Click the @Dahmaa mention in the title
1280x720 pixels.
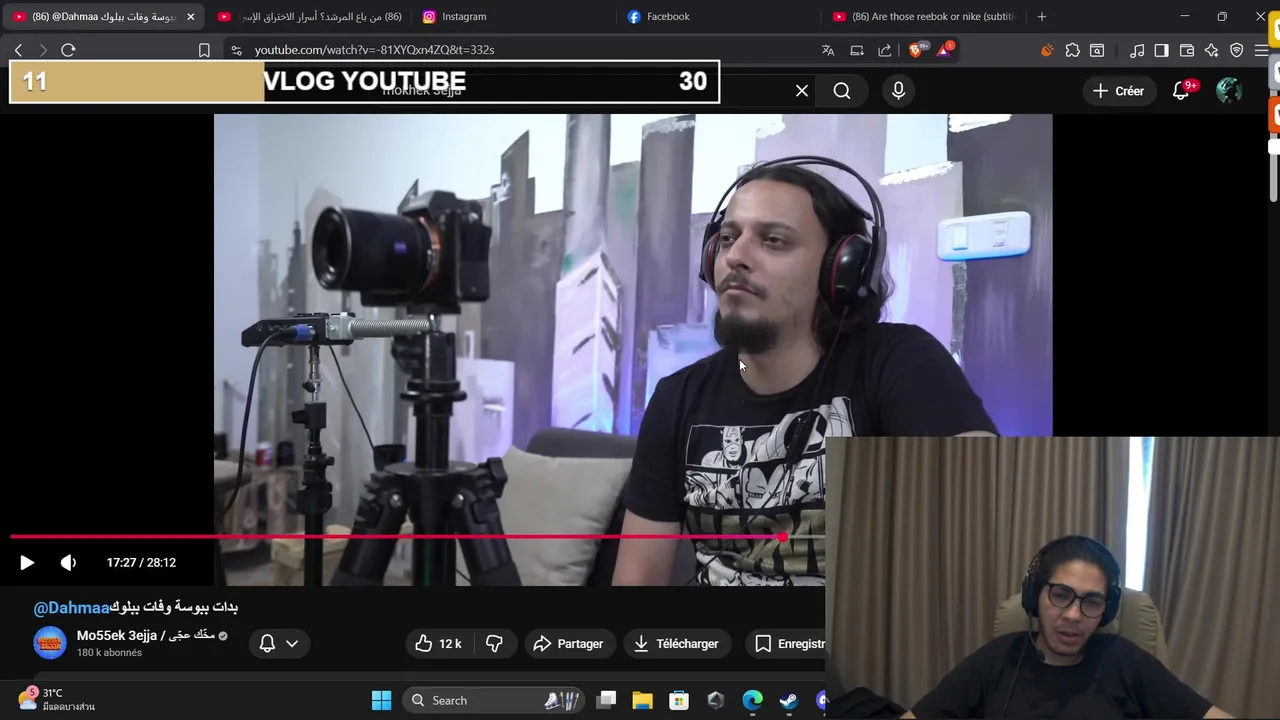(71, 608)
